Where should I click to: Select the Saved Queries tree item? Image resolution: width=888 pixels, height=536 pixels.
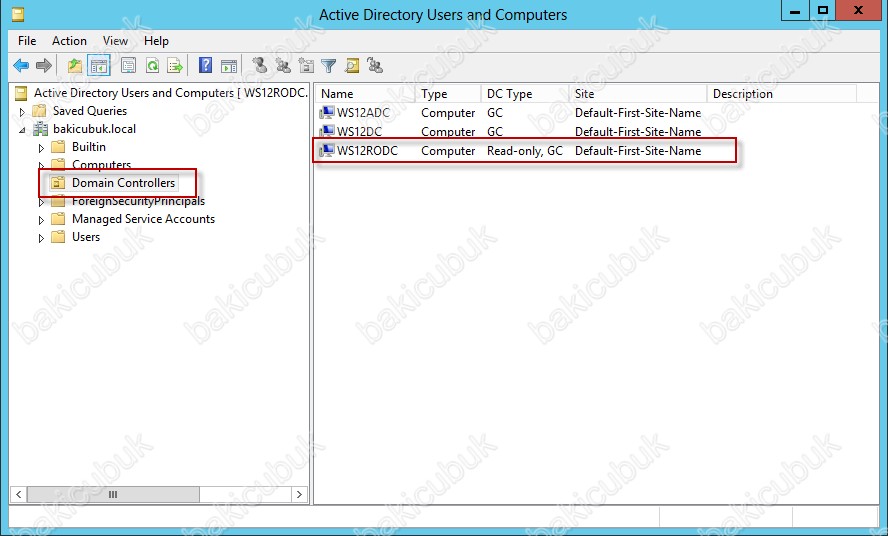90,110
